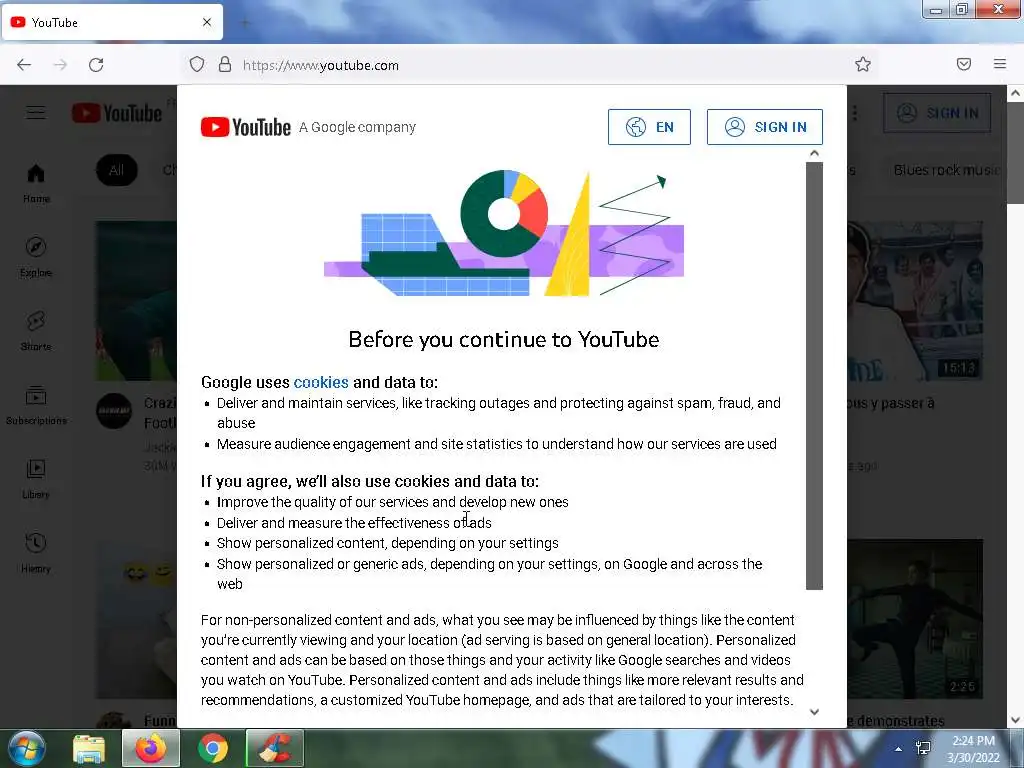Click the dialog scrollbar down arrow
Image resolution: width=1024 pixels, height=768 pixels.
814,712
